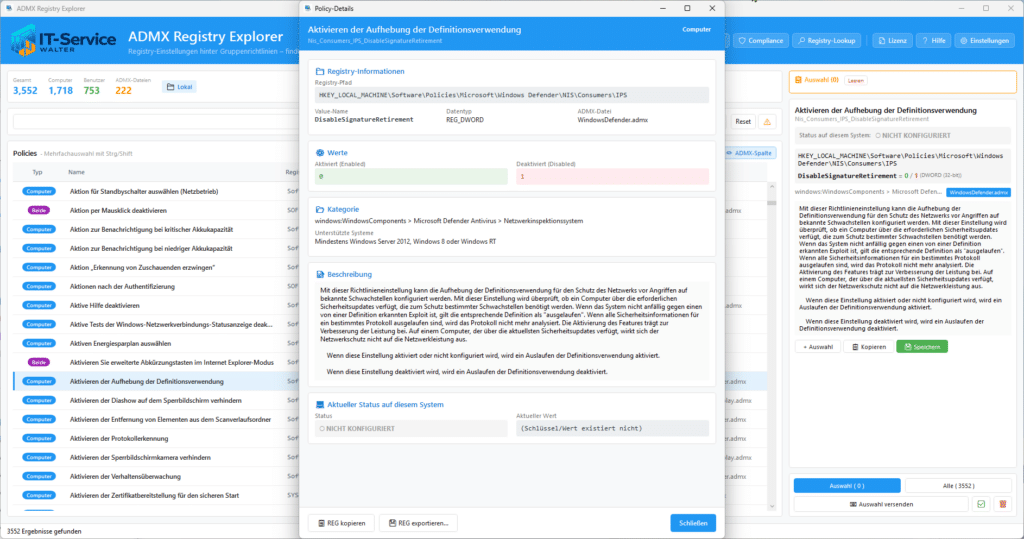The width and height of the screenshot is (1024, 539).
Task: Open the Compliance shield button
Action: 760,41
